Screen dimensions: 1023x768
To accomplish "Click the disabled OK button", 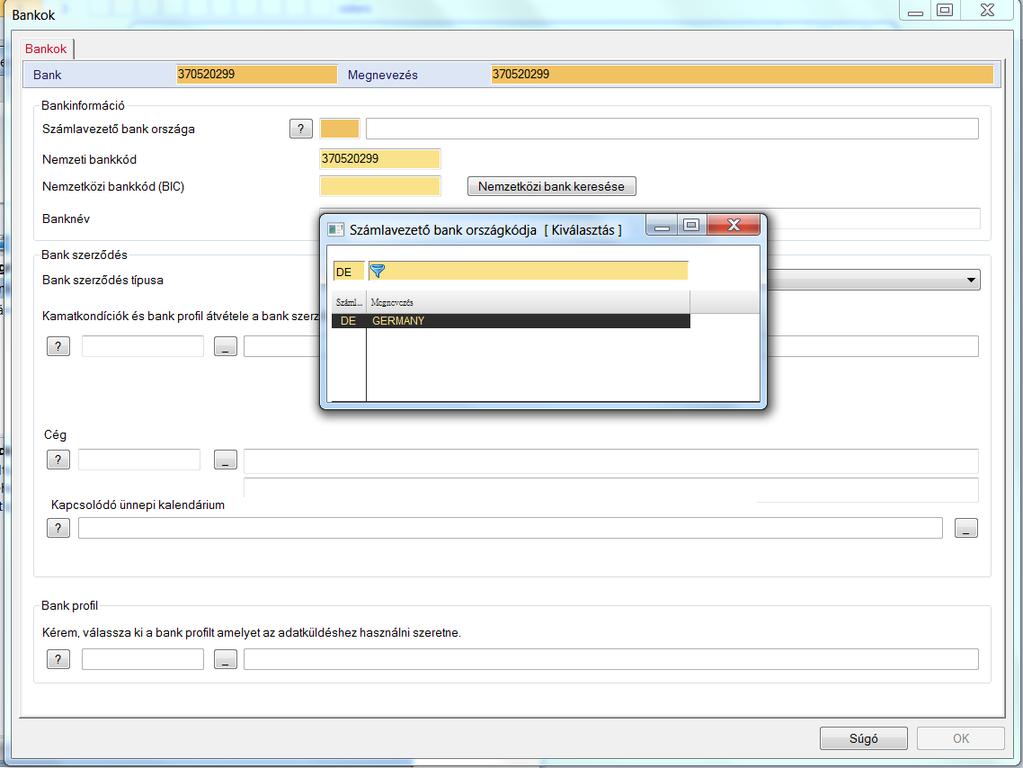I will (960, 738).
